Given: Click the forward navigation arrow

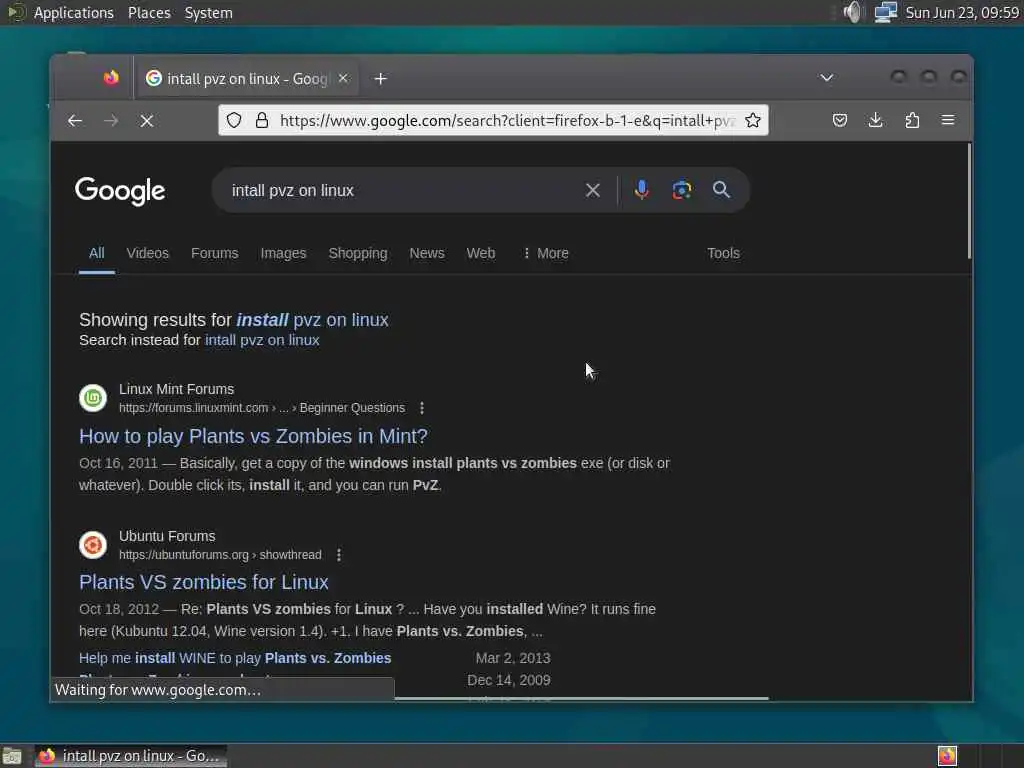Looking at the screenshot, I should (111, 121).
